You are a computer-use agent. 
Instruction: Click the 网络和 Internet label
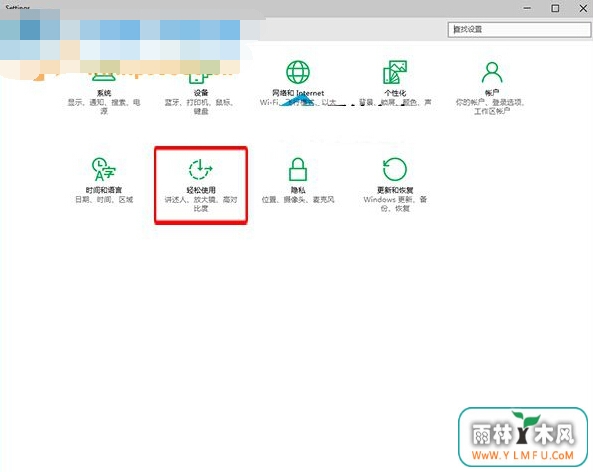click(298, 93)
